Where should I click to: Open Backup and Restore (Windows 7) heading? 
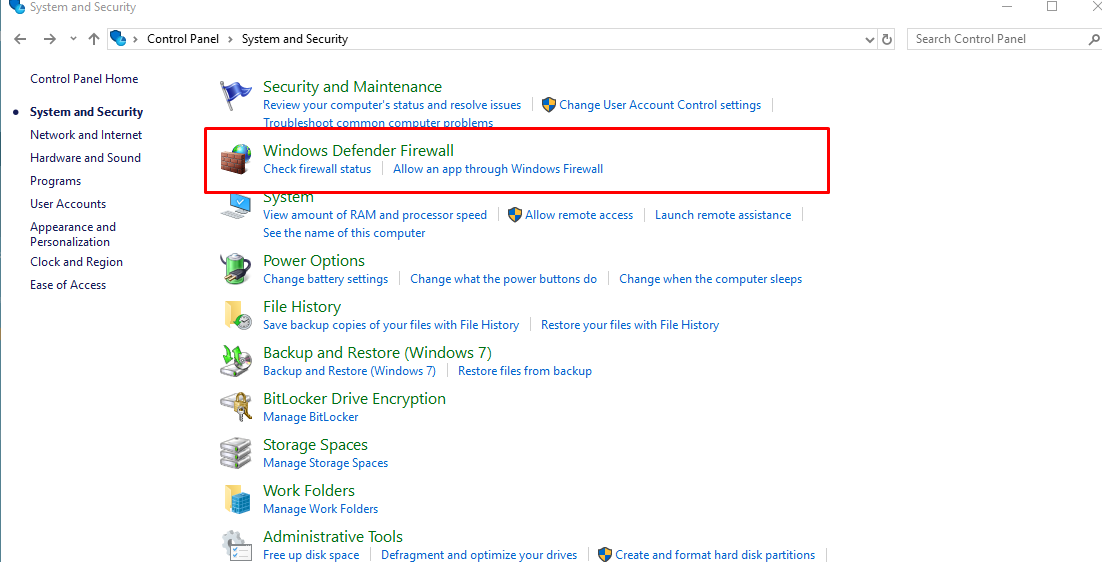[377, 353]
